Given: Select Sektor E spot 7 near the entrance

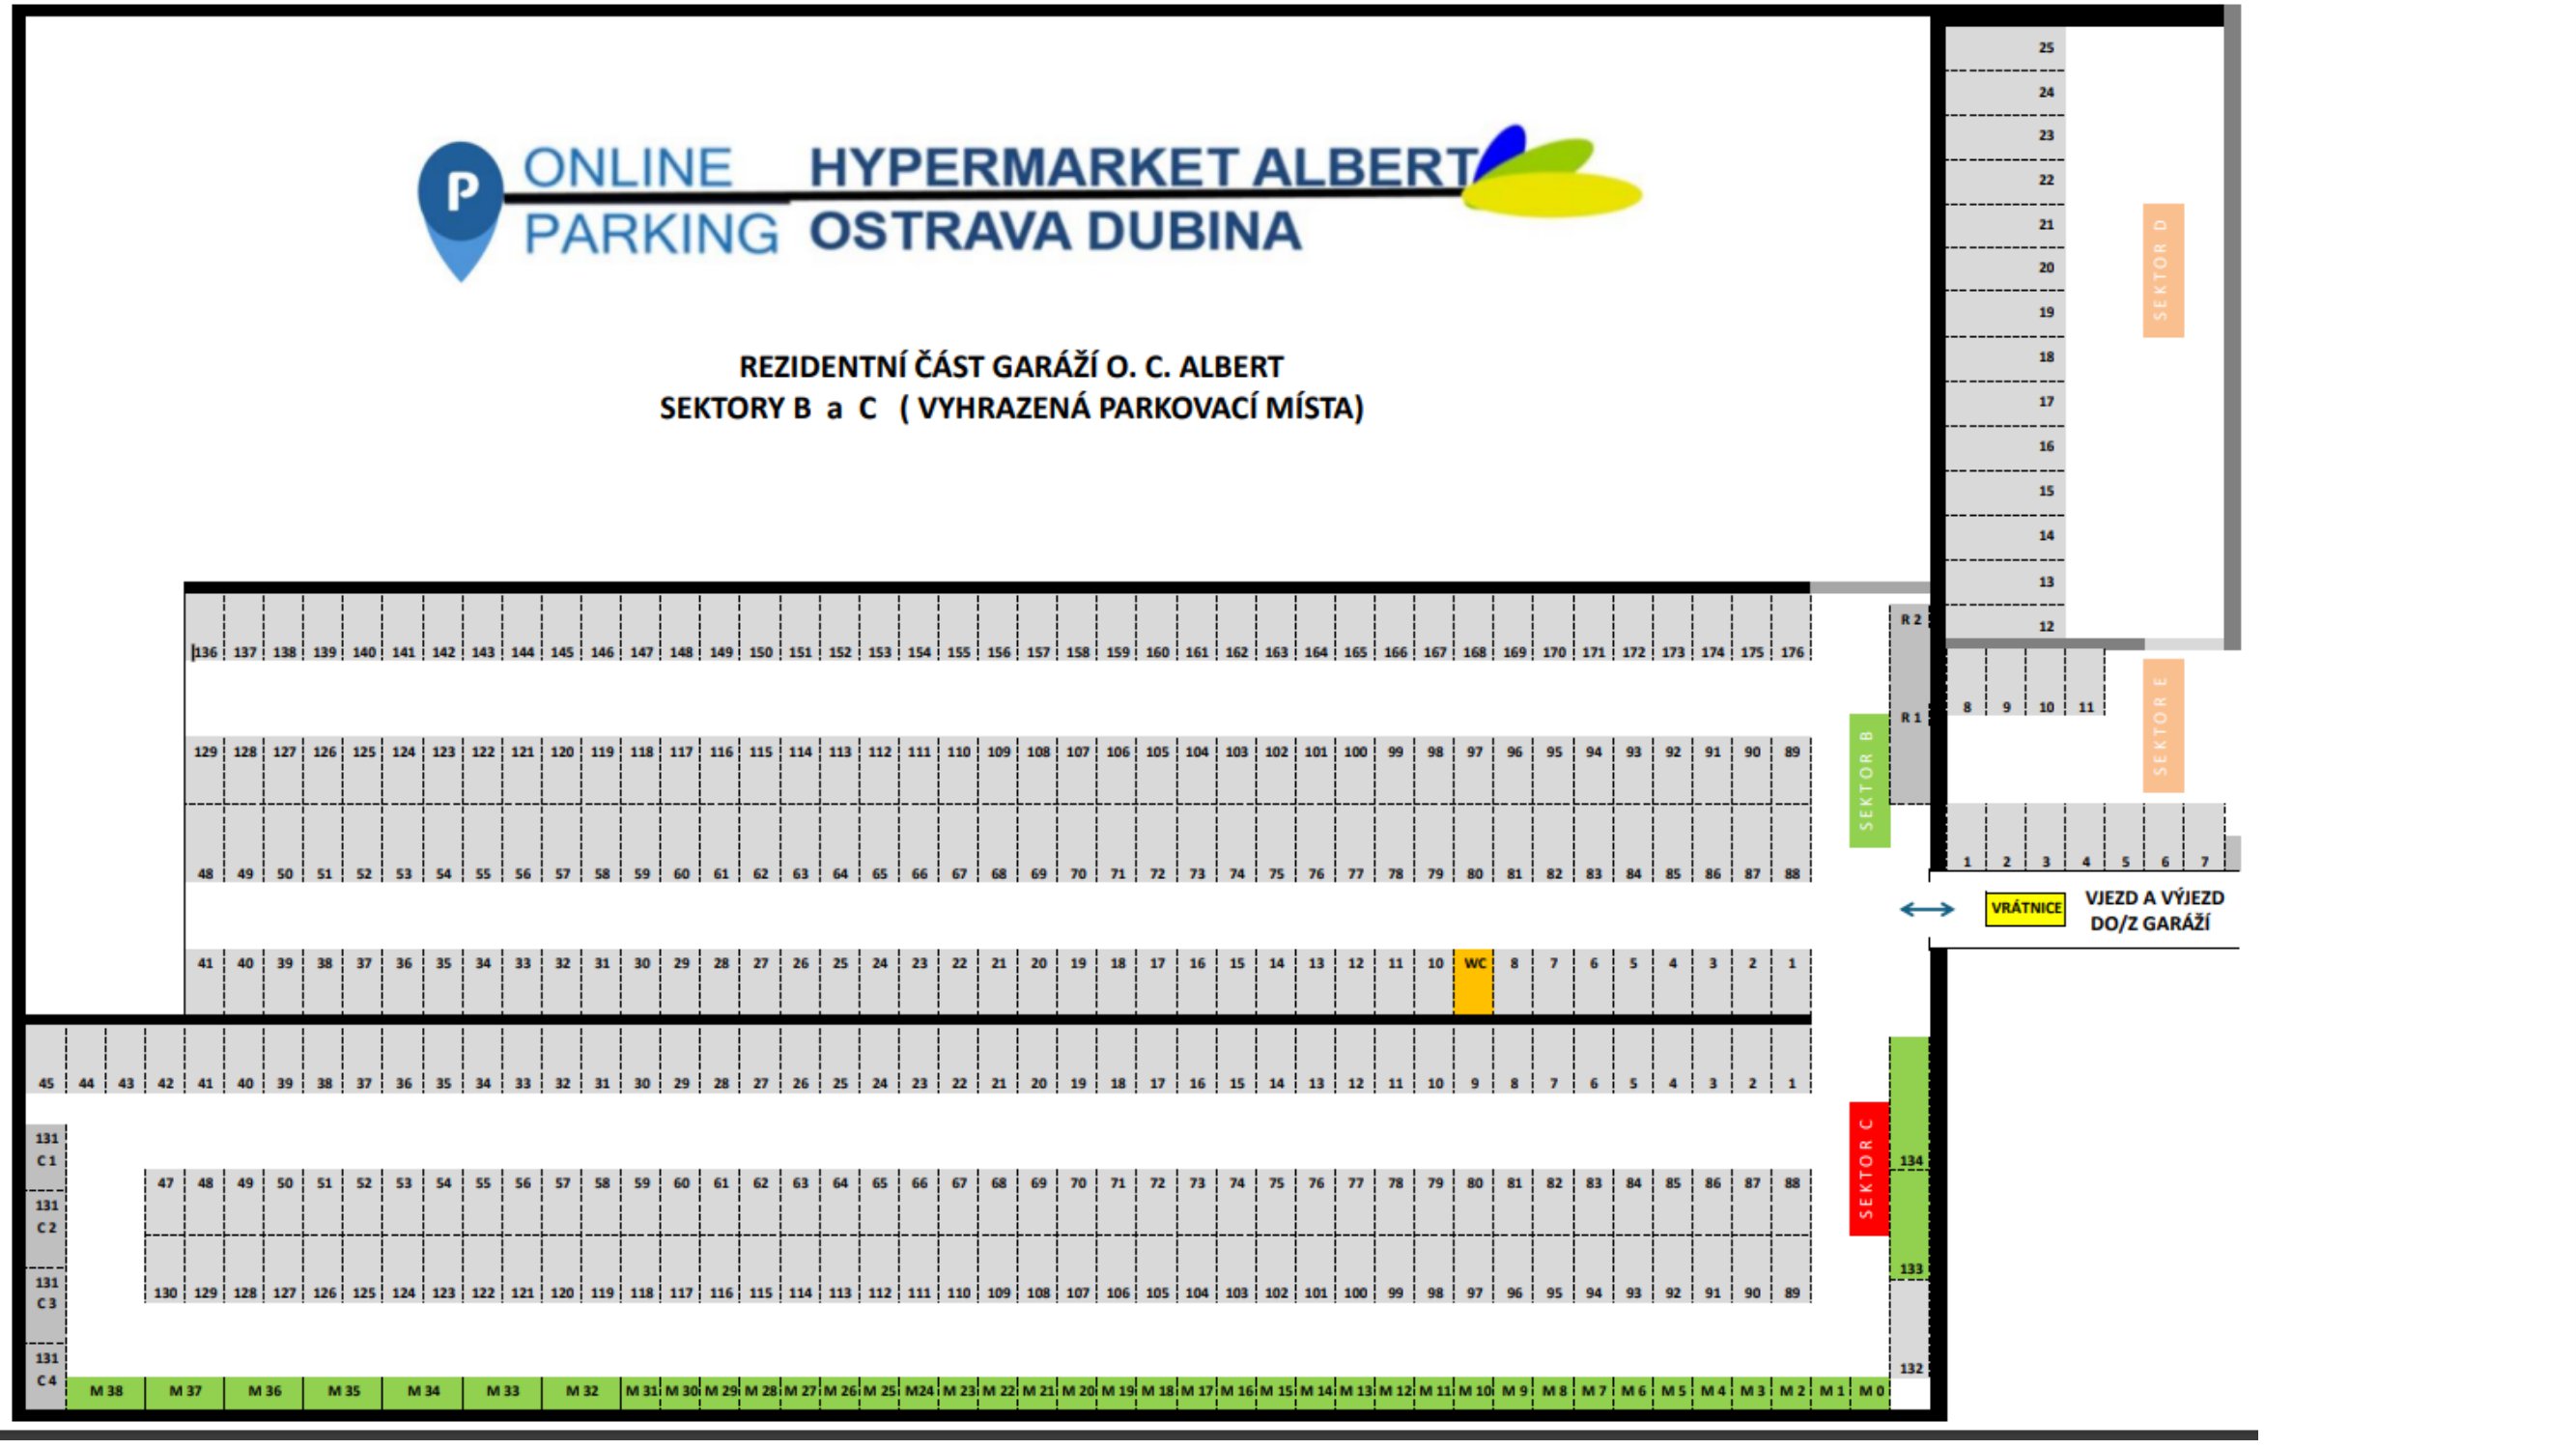Looking at the screenshot, I should (2204, 837).
